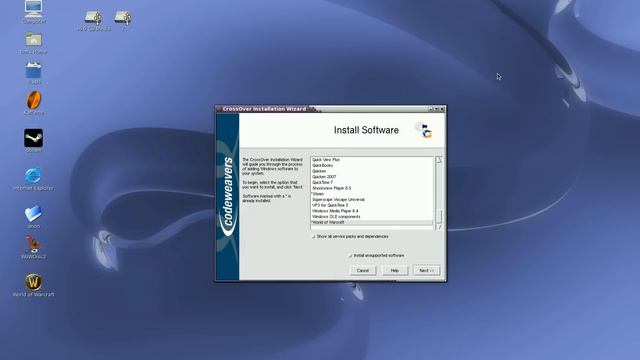The height and width of the screenshot is (360, 640).
Task: Select the Steam entry in the list
Action: pyautogui.click(x=371, y=194)
